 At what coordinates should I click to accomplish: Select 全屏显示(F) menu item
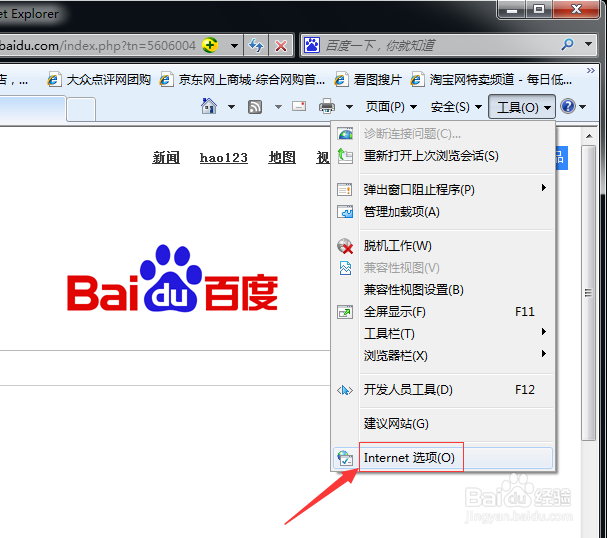[x=443, y=312]
